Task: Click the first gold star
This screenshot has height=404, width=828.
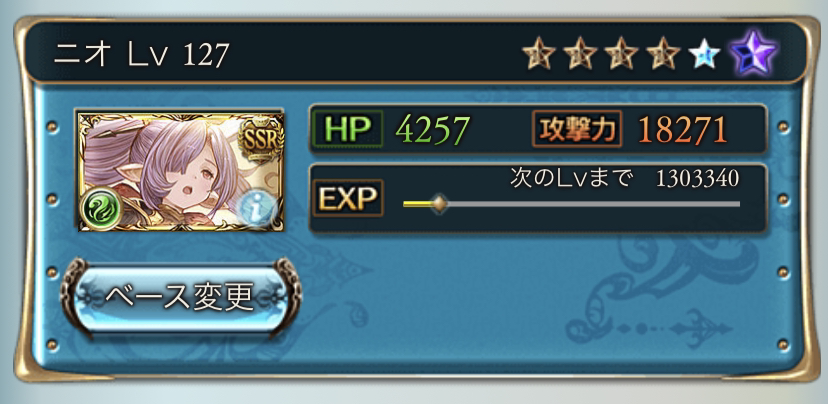Action: (539, 53)
